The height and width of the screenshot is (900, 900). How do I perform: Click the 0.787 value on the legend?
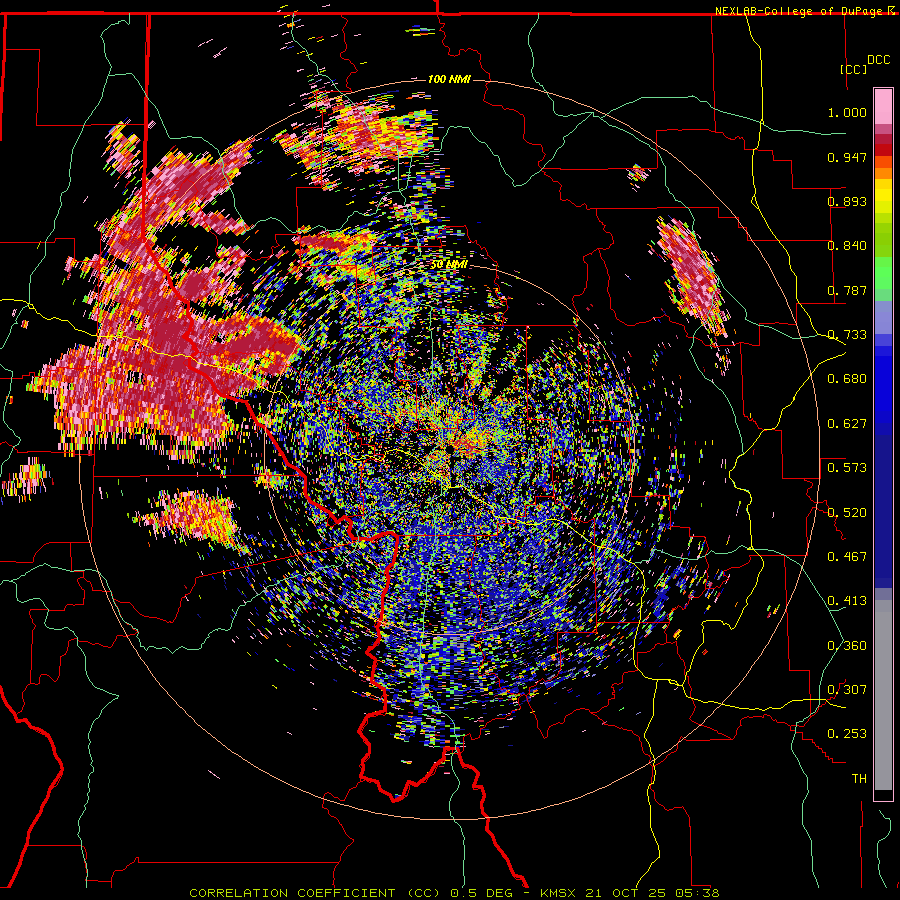click(847, 290)
